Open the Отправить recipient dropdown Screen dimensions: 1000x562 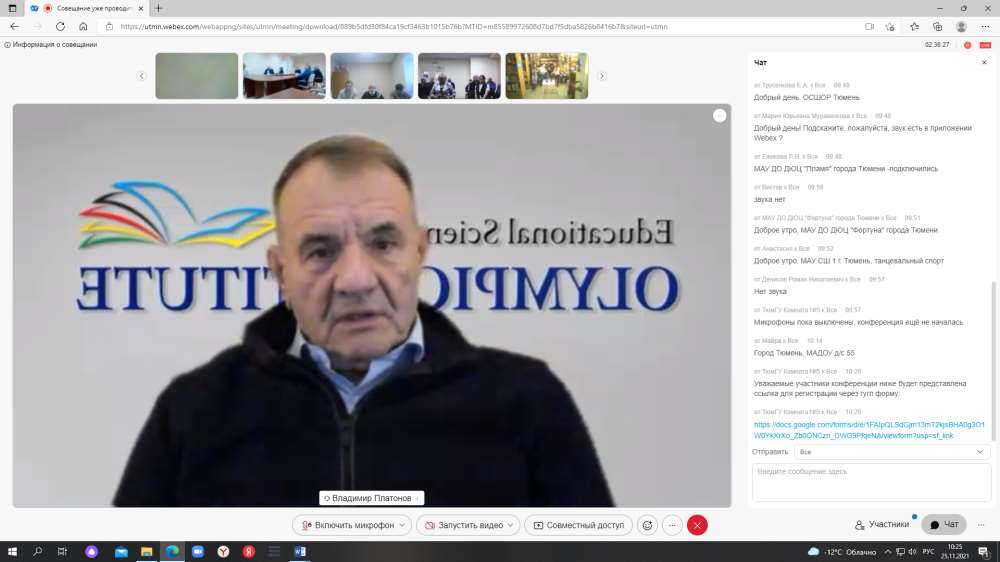(x=892, y=452)
